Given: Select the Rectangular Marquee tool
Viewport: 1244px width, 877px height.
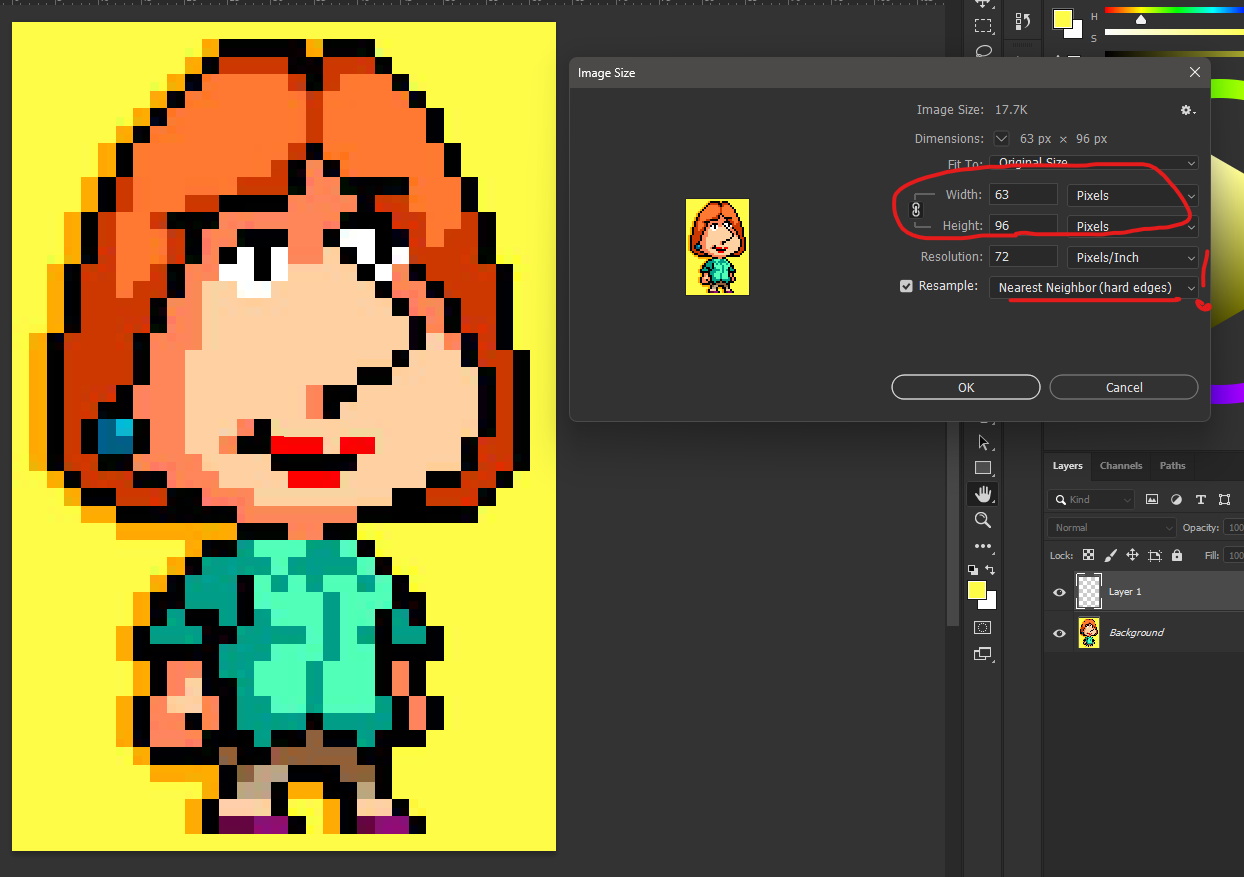Looking at the screenshot, I should (983, 26).
